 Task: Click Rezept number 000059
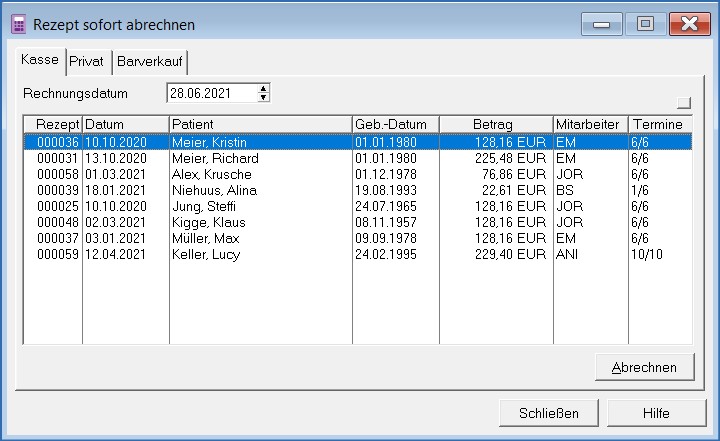point(57,254)
